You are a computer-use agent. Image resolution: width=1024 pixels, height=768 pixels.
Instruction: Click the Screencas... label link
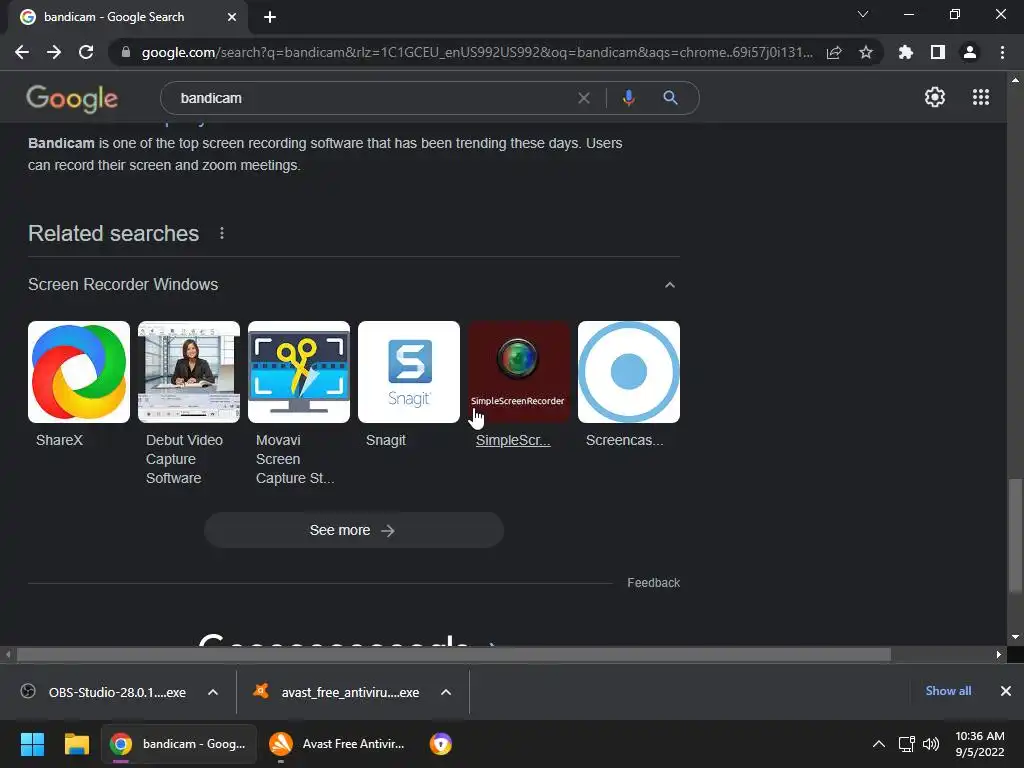coord(624,440)
